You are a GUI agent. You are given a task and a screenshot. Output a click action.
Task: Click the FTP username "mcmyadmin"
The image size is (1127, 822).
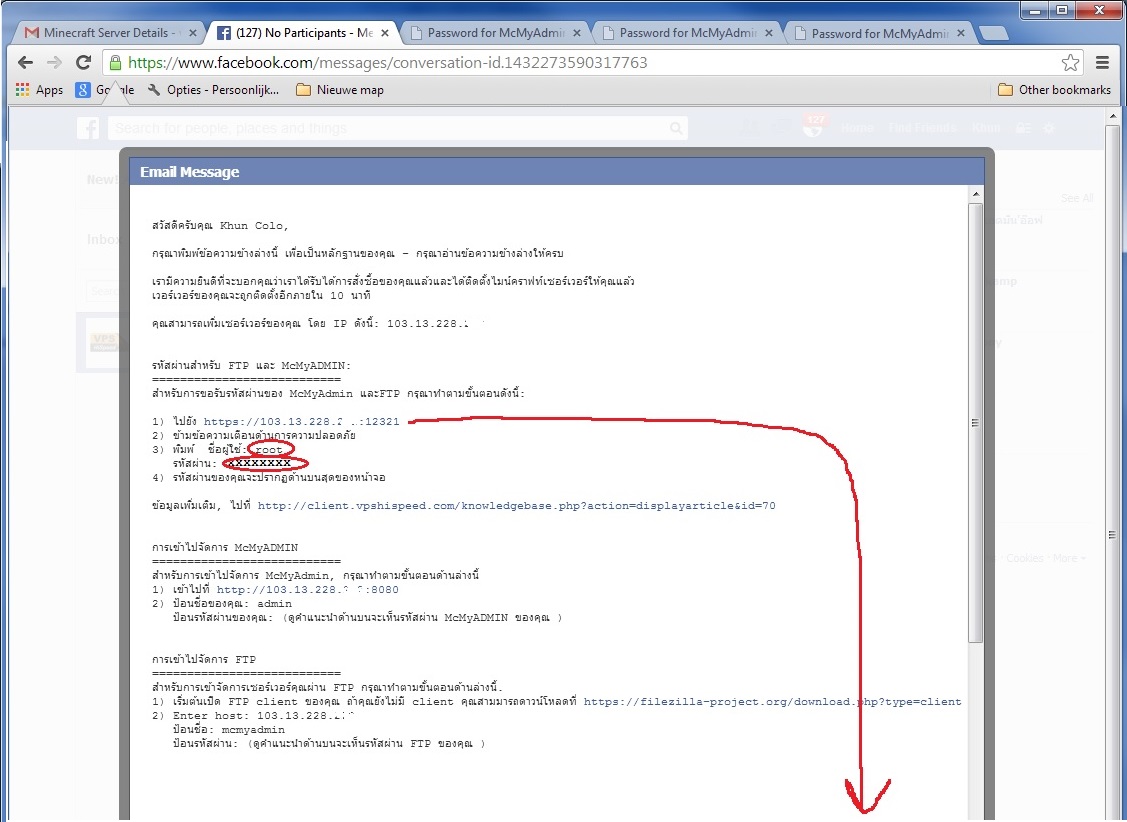(253, 730)
